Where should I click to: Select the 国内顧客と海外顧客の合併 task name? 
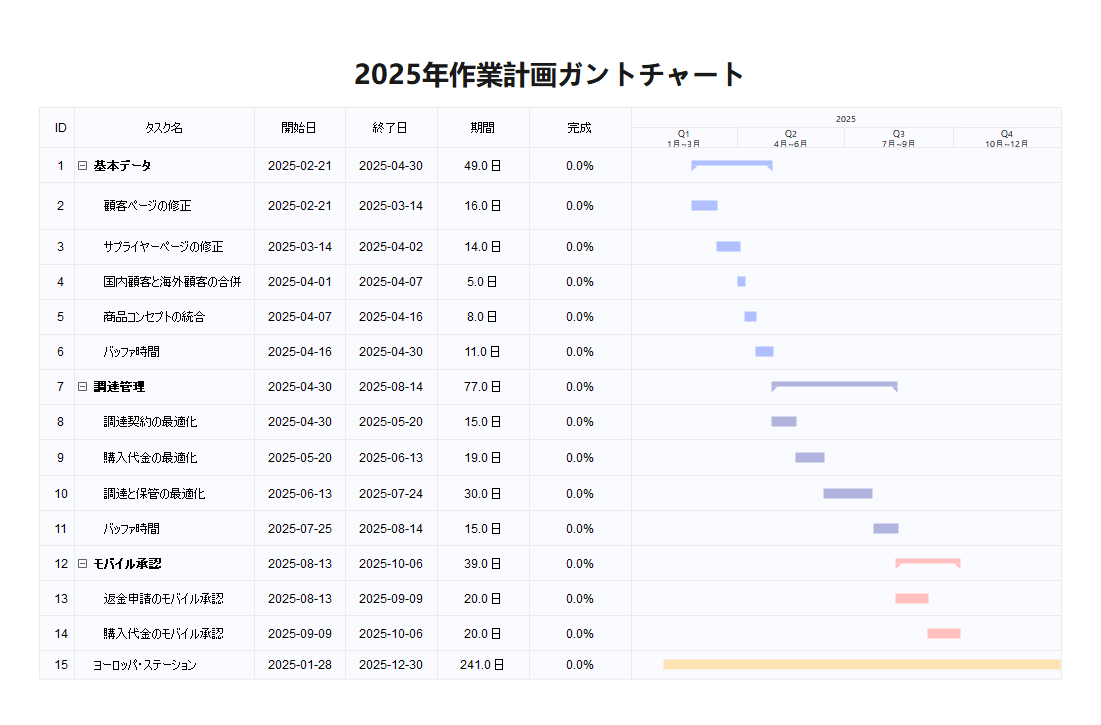pyautogui.click(x=172, y=282)
